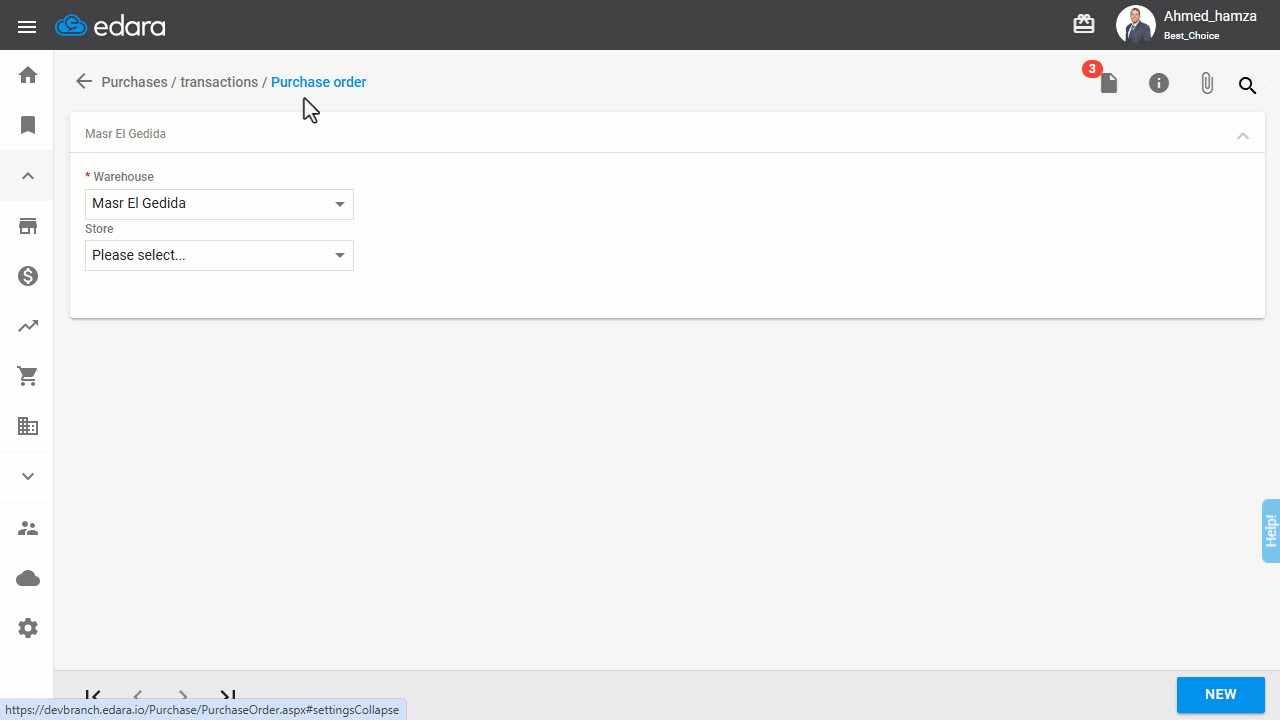Open the shopping cart module icon
1280x720 pixels.
point(28,376)
